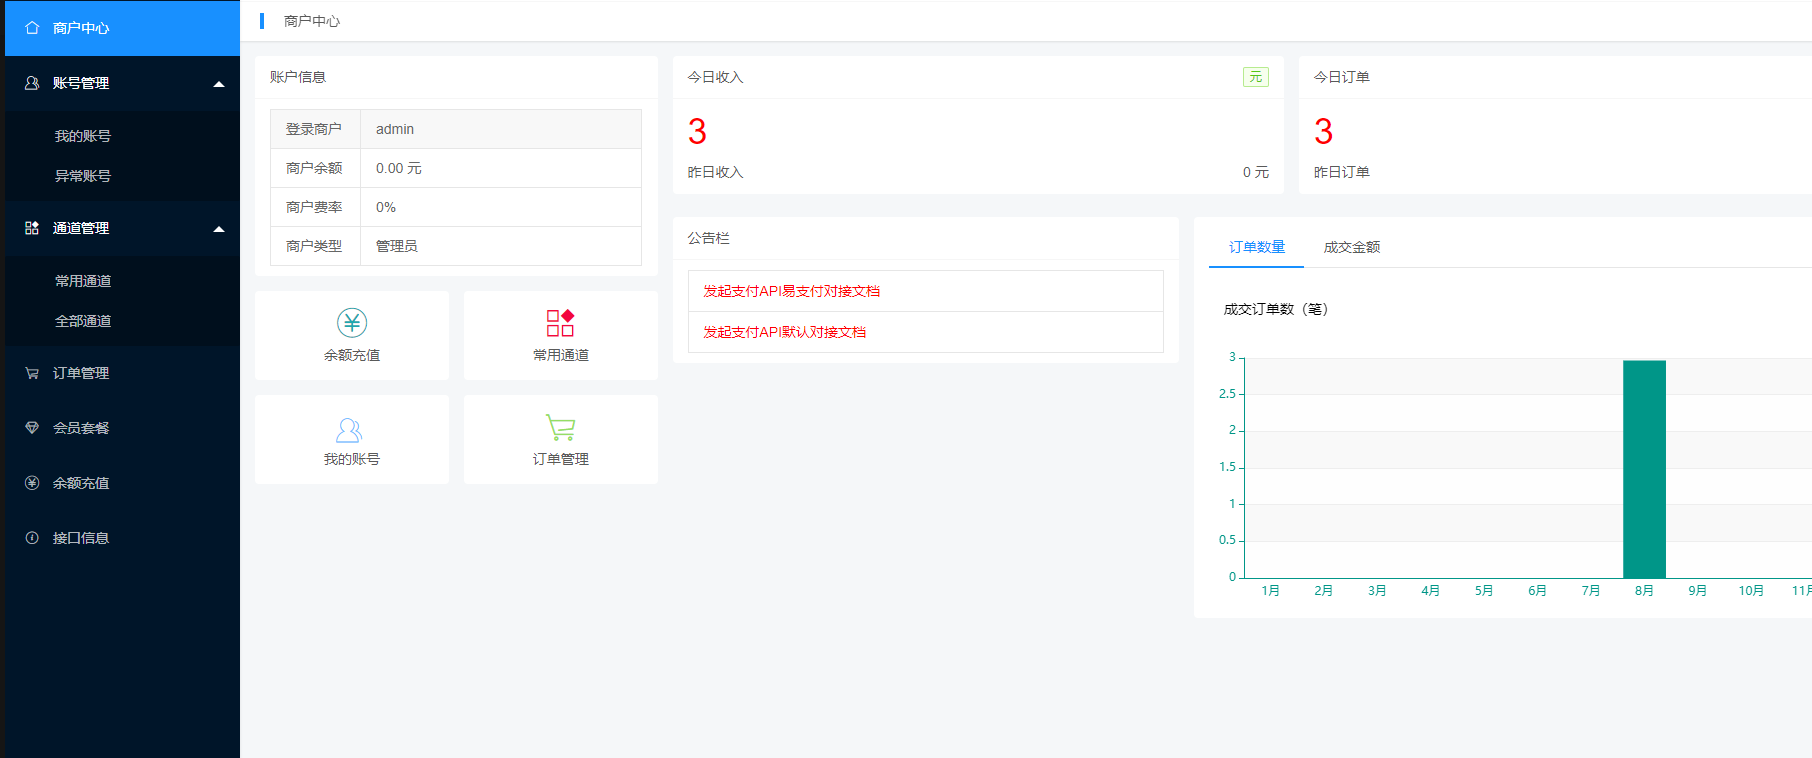Click the cart icon in sidebar 订单管理
1812x758 pixels.
[x=32, y=373]
